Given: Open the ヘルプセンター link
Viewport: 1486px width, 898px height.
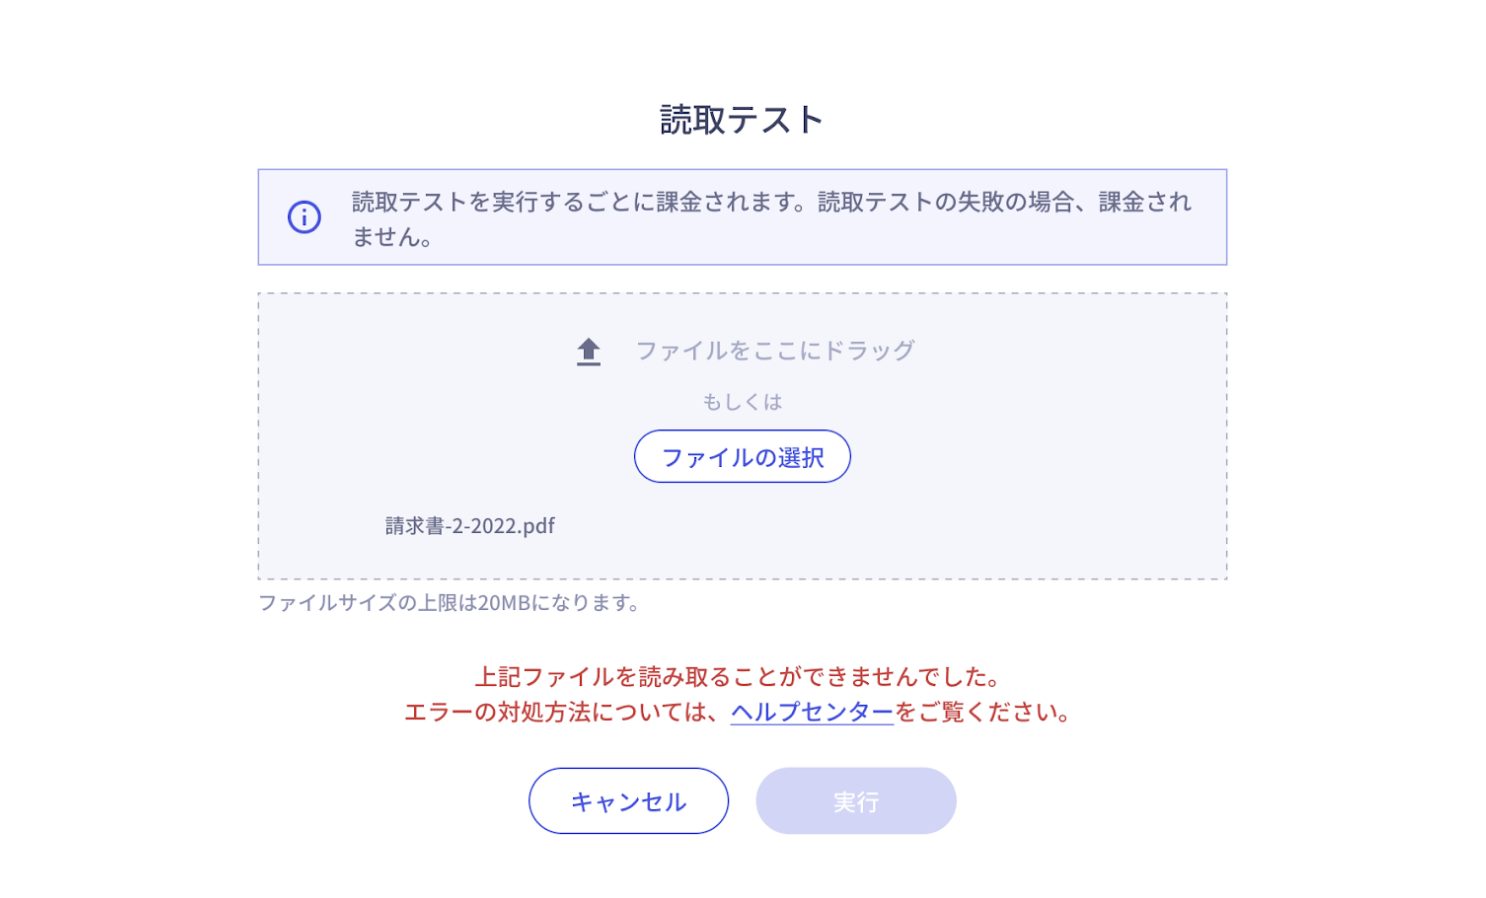Looking at the screenshot, I should (x=812, y=712).
